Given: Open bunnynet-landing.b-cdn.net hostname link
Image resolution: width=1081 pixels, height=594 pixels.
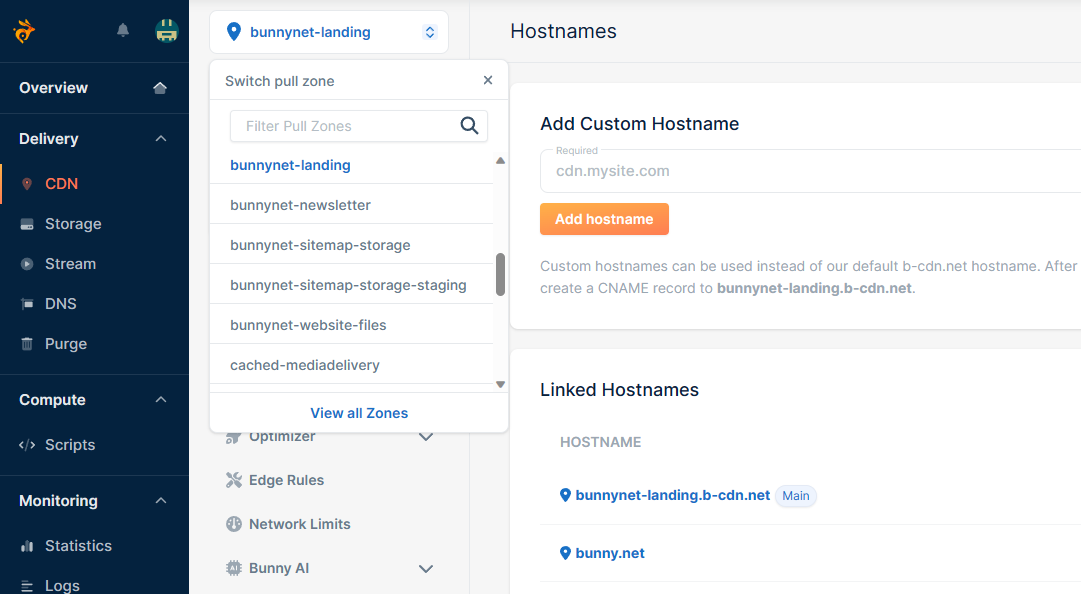Looking at the screenshot, I should [672, 495].
